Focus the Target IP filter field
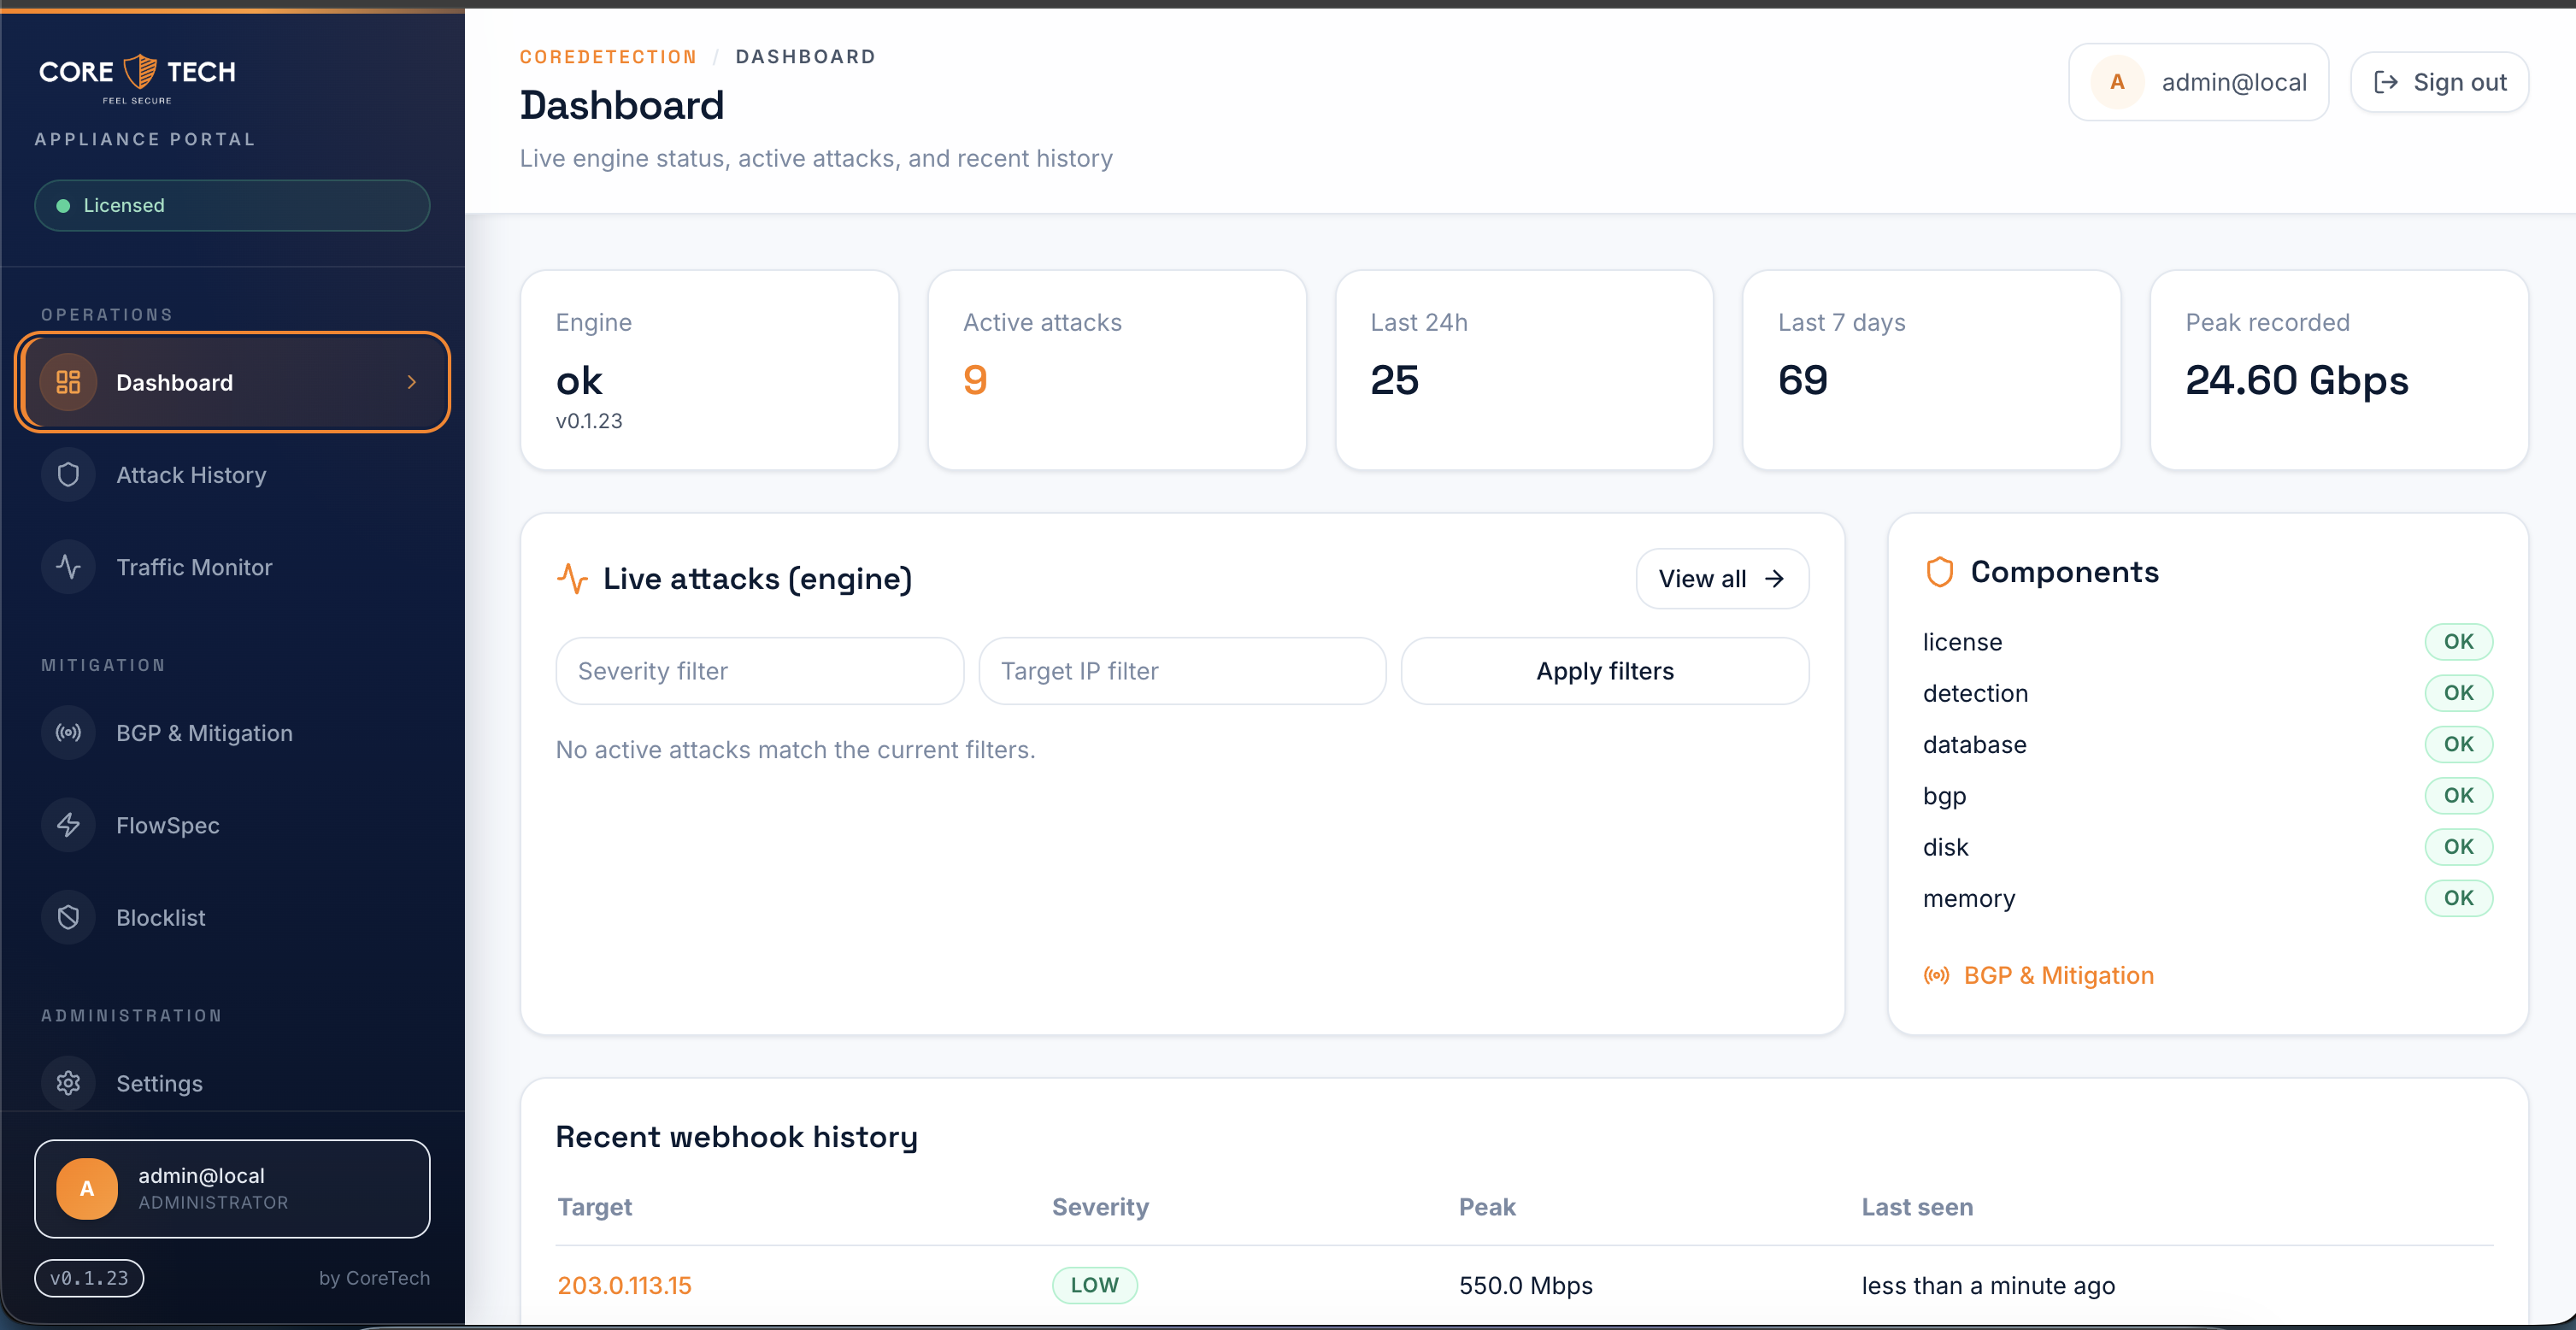The width and height of the screenshot is (2576, 1330). coord(1182,671)
